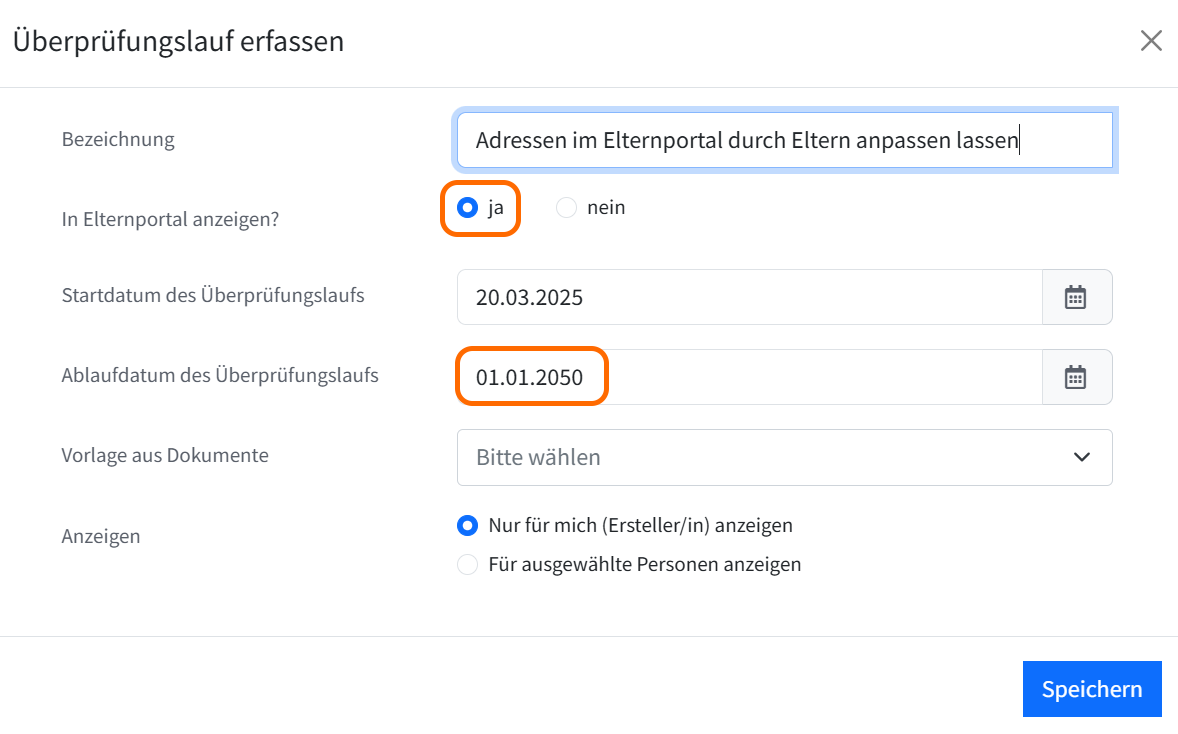Select "nein" for Elternportal display
Viewport: 1178px width, 734px height.
coord(567,208)
